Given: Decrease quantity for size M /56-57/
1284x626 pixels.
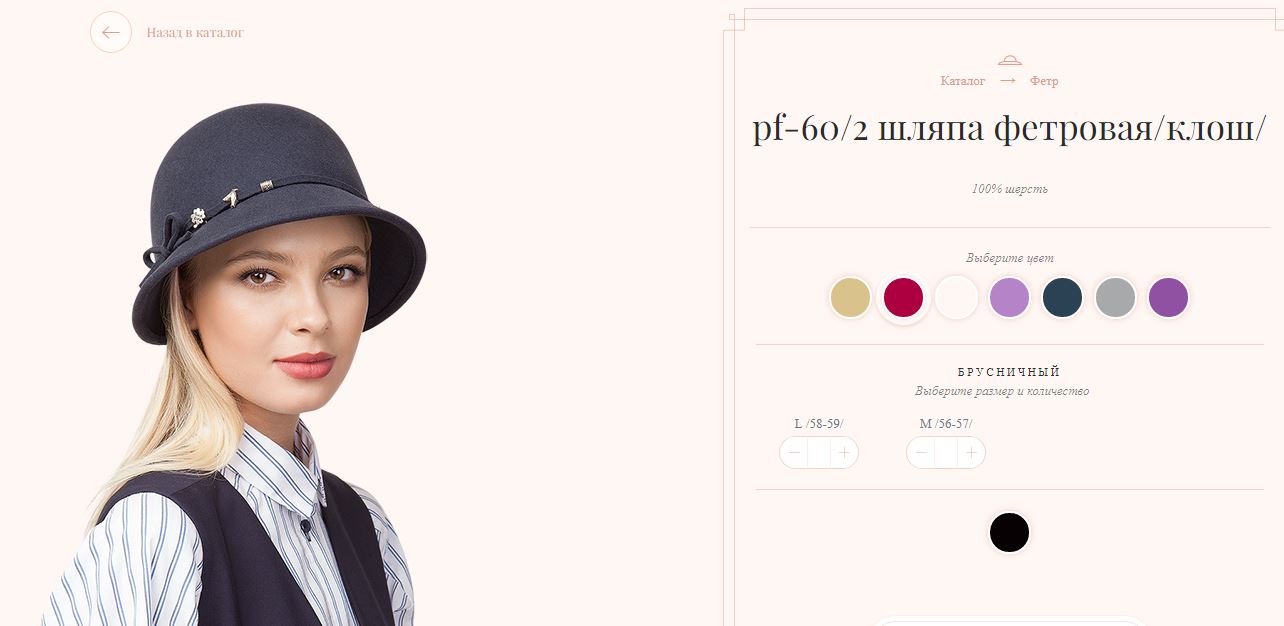Looking at the screenshot, I should pyautogui.click(x=921, y=453).
